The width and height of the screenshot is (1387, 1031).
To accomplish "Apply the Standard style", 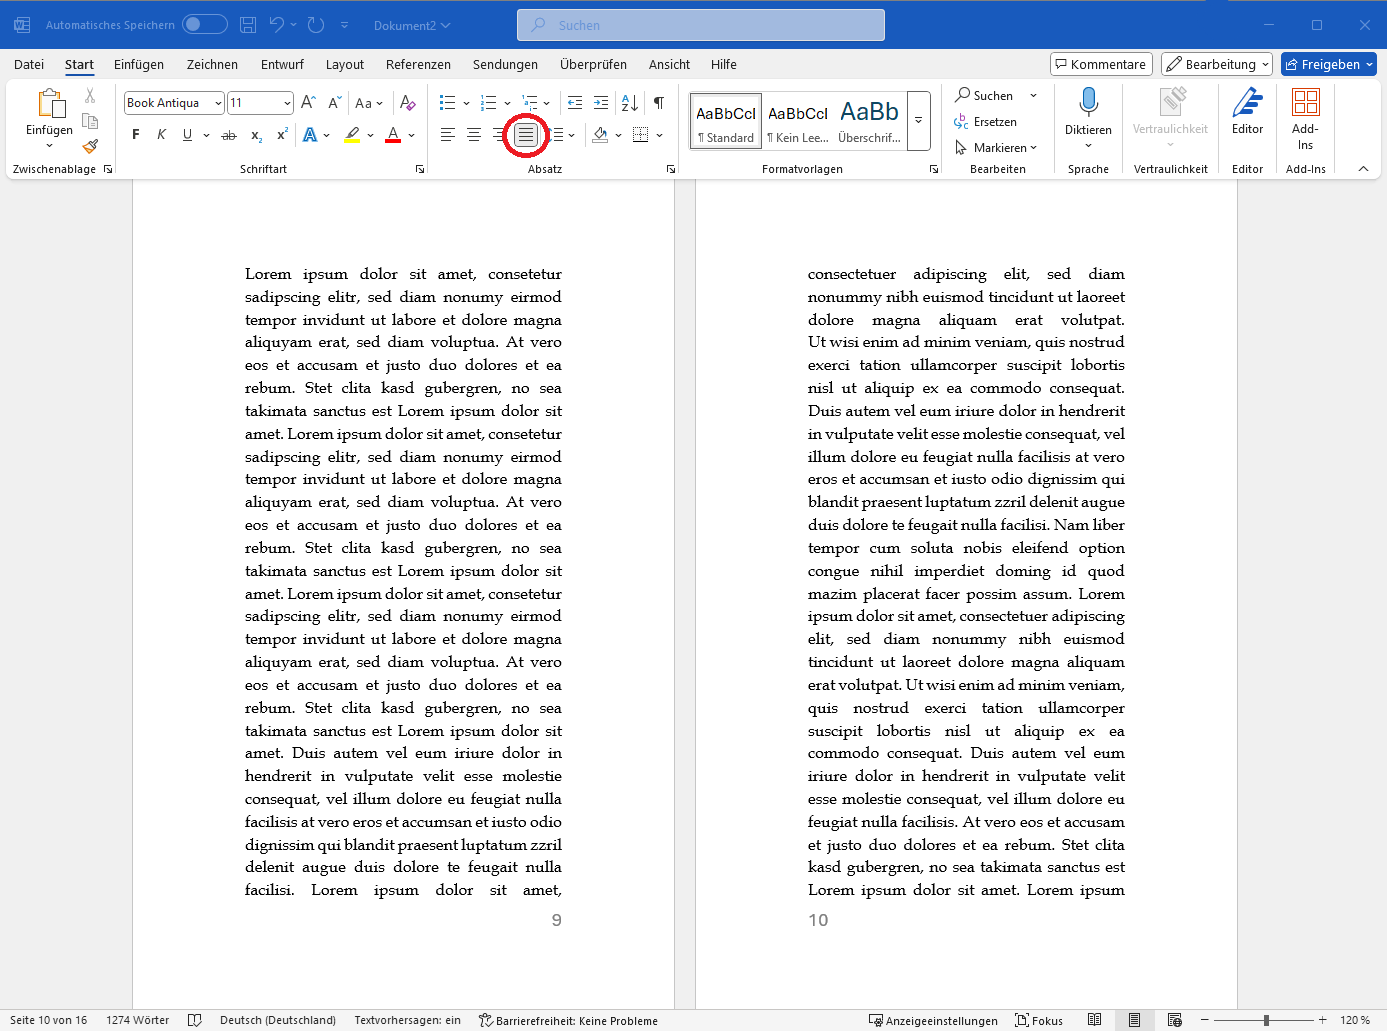I will [726, 121].
